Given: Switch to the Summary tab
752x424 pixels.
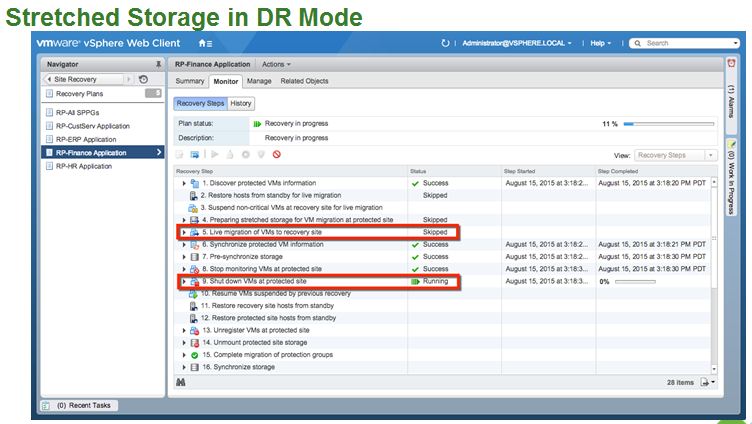Looking at the screenshot, I should coord(190,81).
